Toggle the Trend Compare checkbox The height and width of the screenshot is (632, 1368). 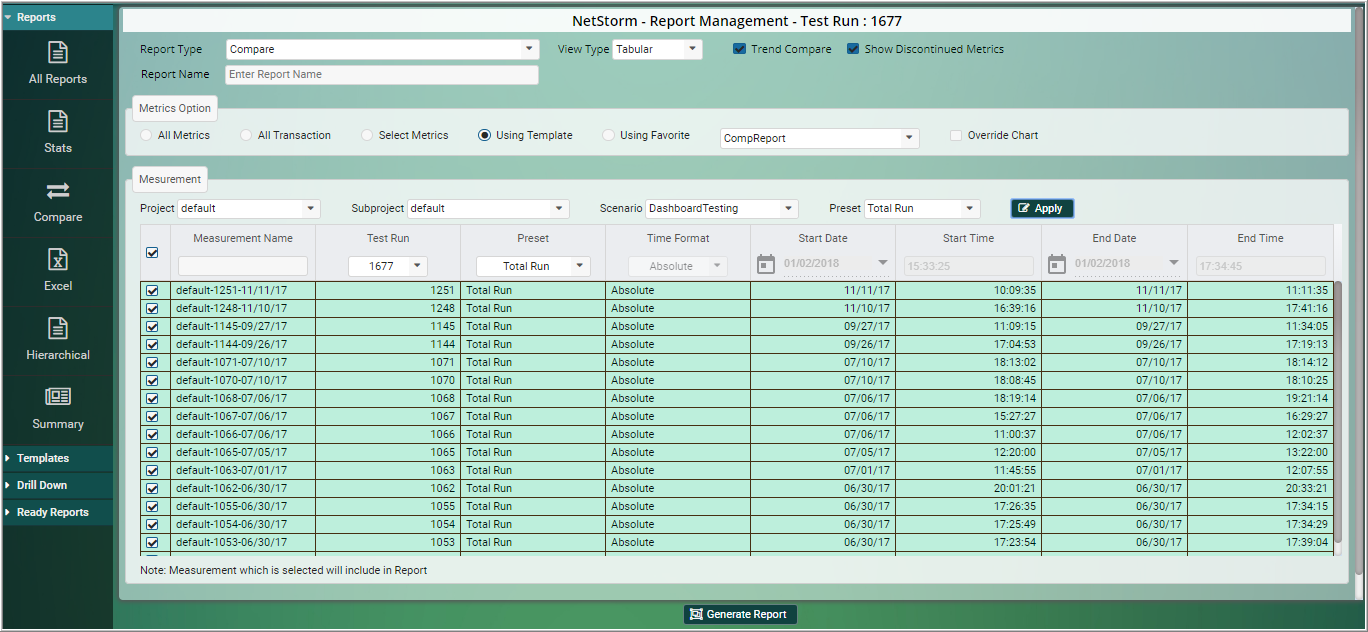tap(739, 49)
